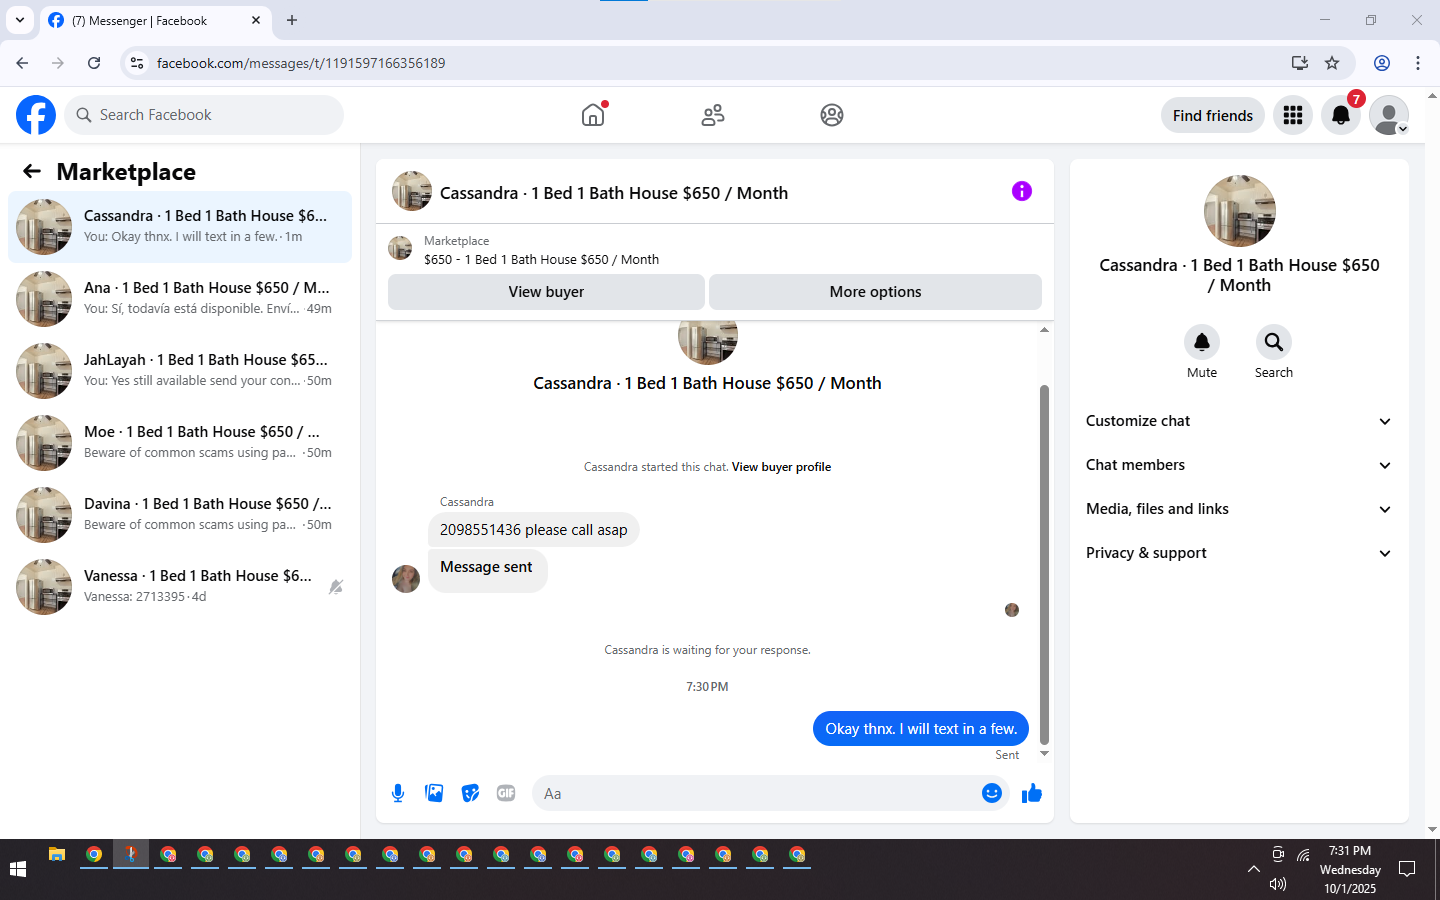
Task: Open the account profile picture menu
Action: click(1389, 115)
